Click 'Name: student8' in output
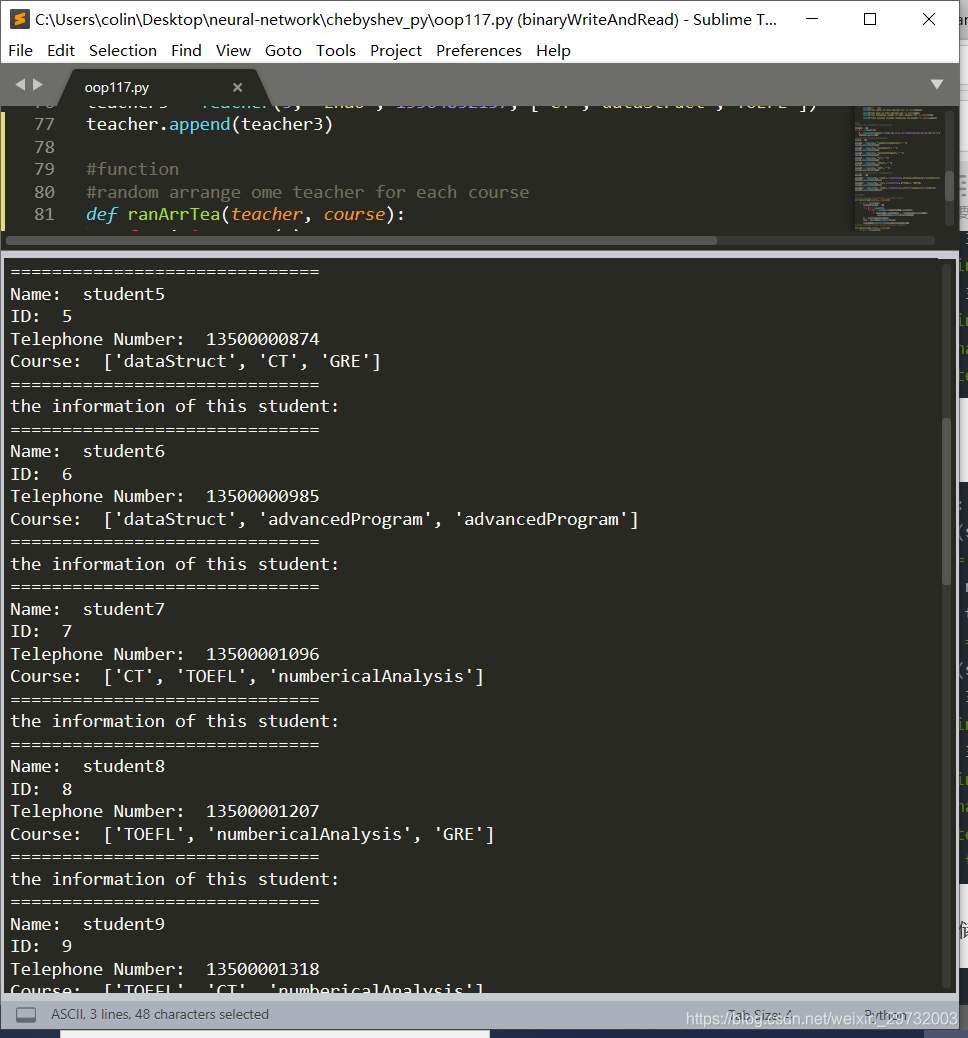The height and width of the screenshot is (1038, 968). click(87, 767)
